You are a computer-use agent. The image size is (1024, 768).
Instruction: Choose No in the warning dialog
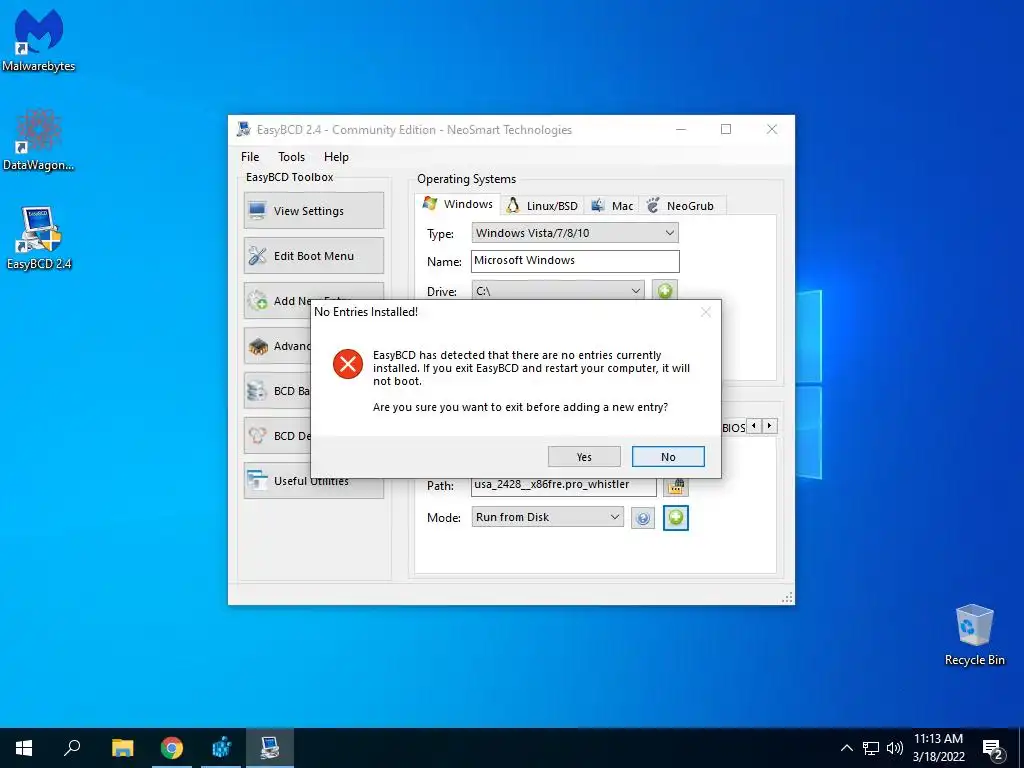667,456
